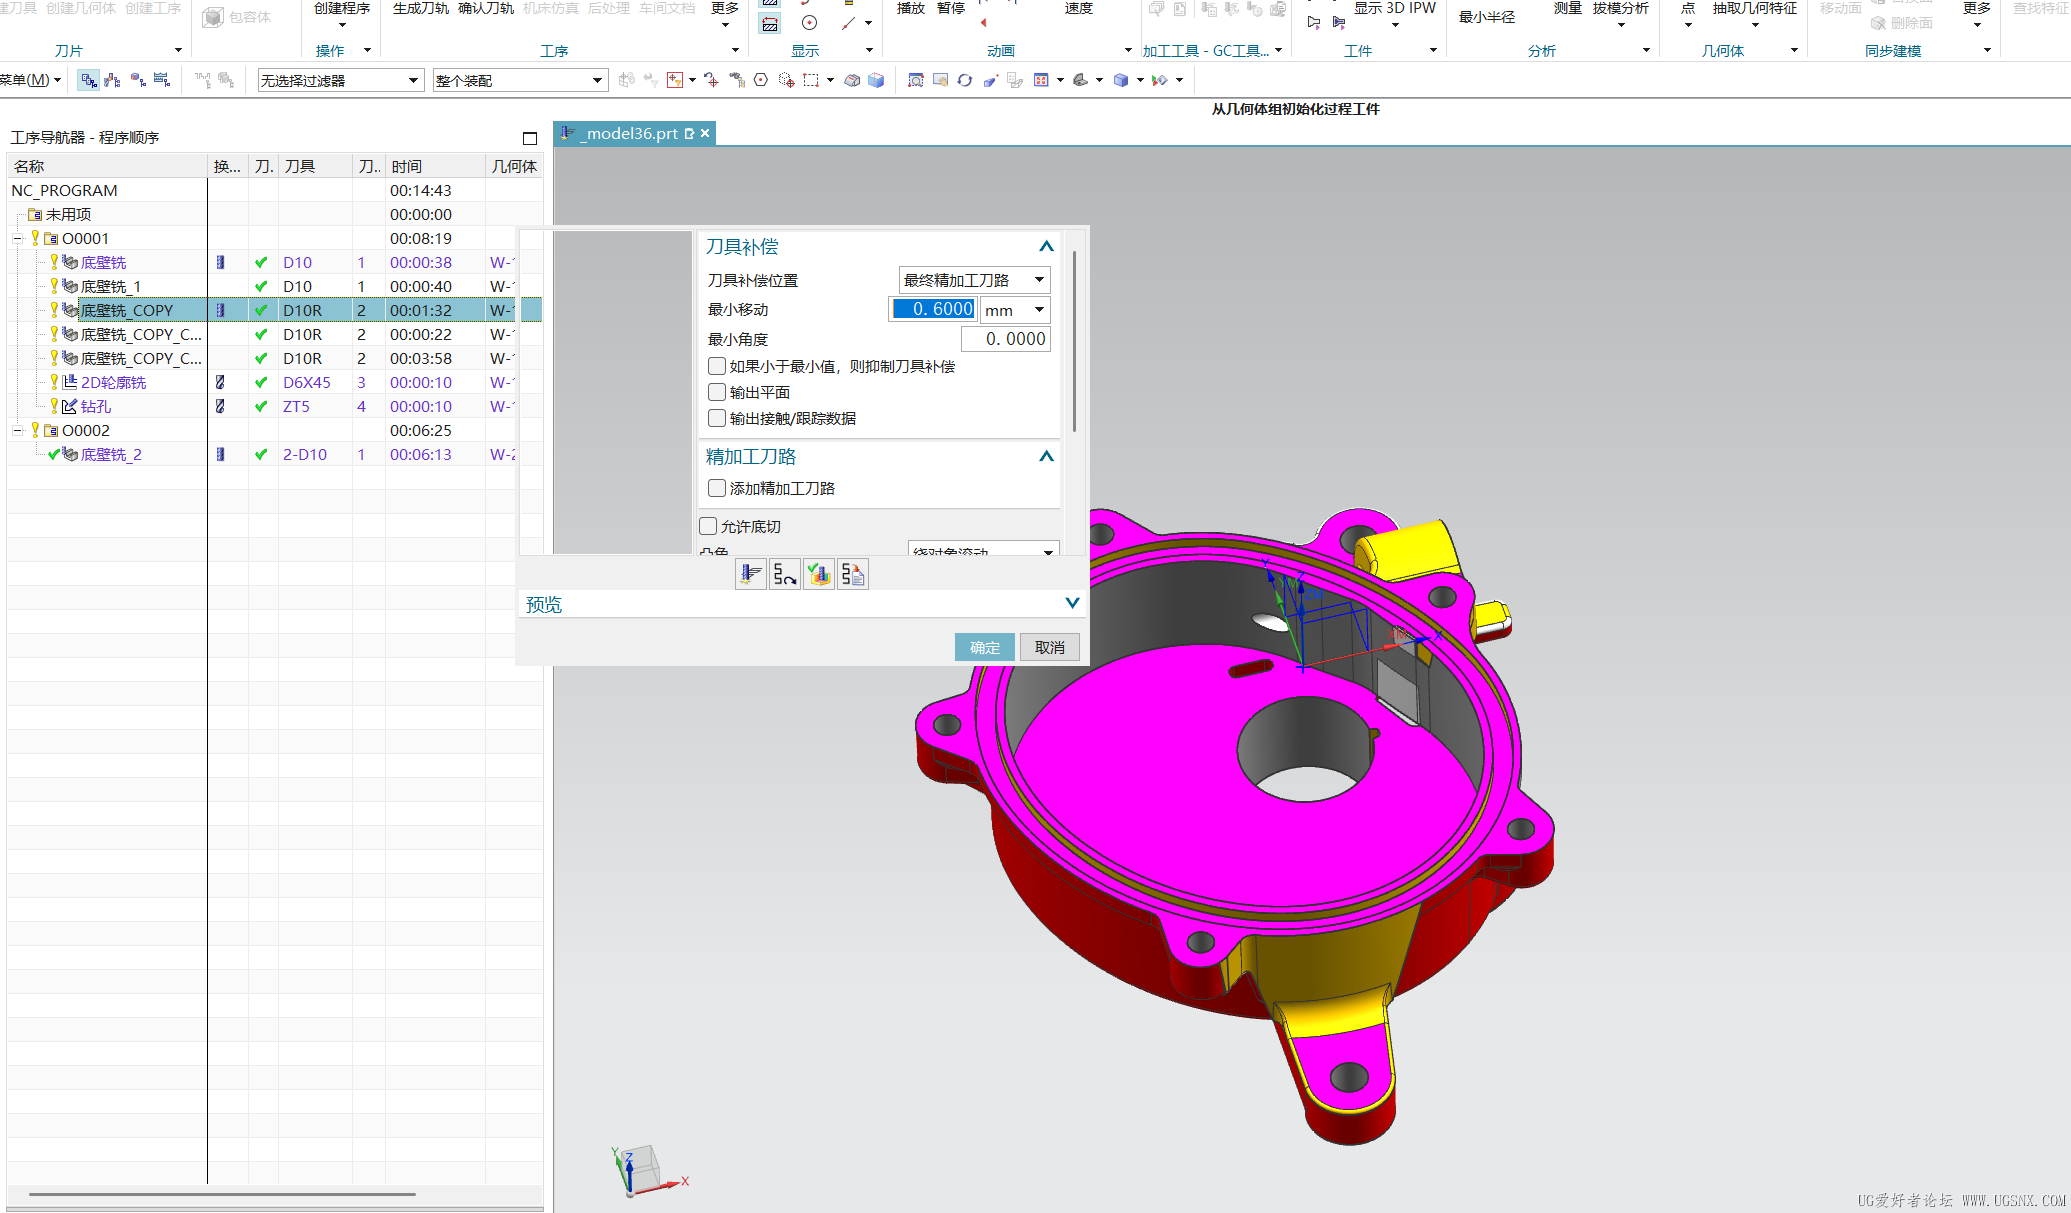The width and height of the screenshot is (2071, 1213).
Task: Click the paint brush edit display icon
Action: pos(990,80)
